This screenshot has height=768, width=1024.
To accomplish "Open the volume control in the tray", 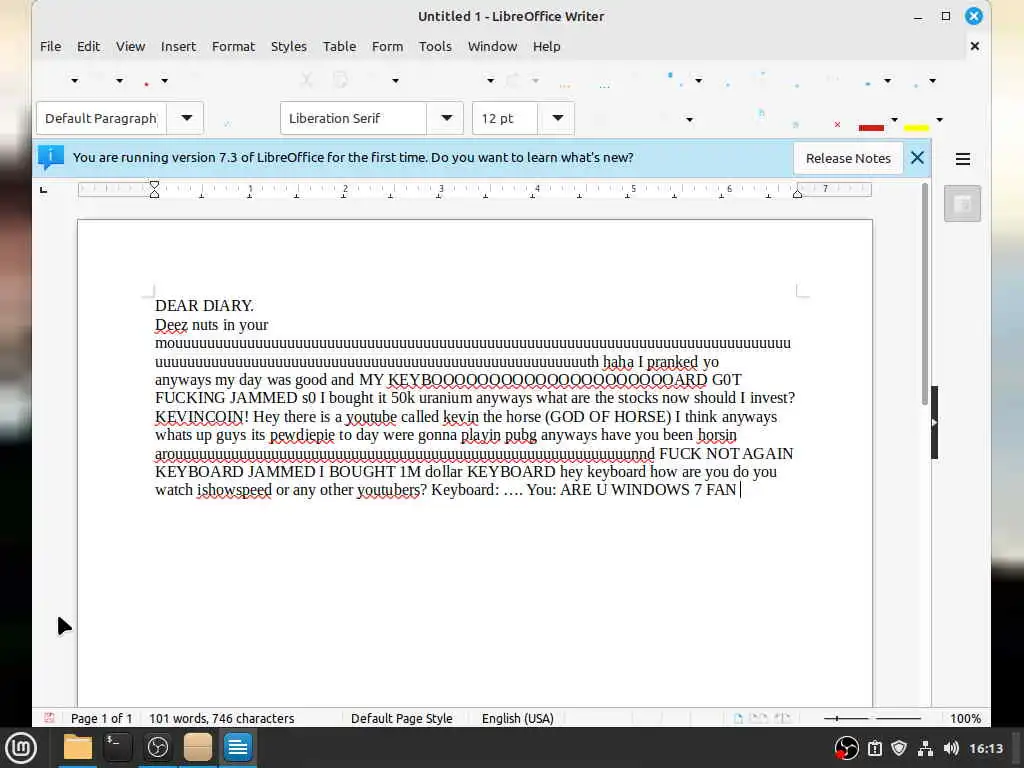I will click(951, 748).
